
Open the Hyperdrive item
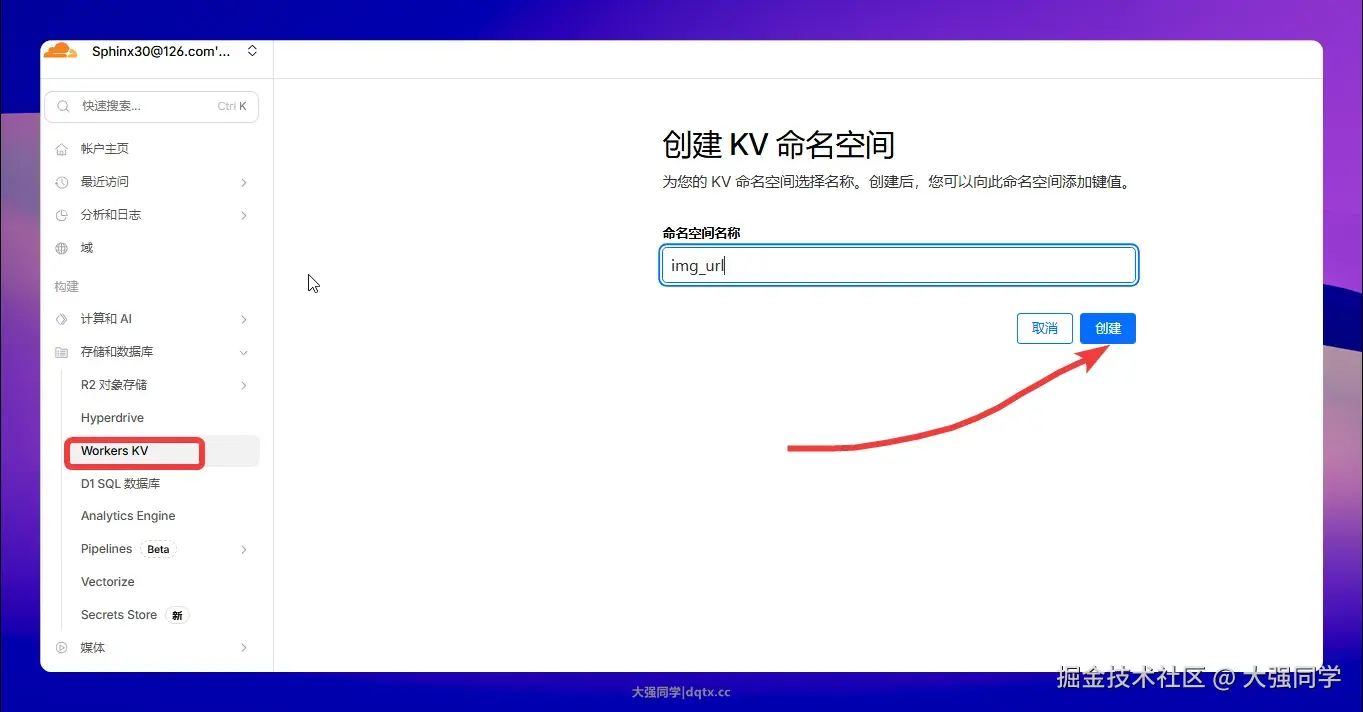tap(112, 418)
